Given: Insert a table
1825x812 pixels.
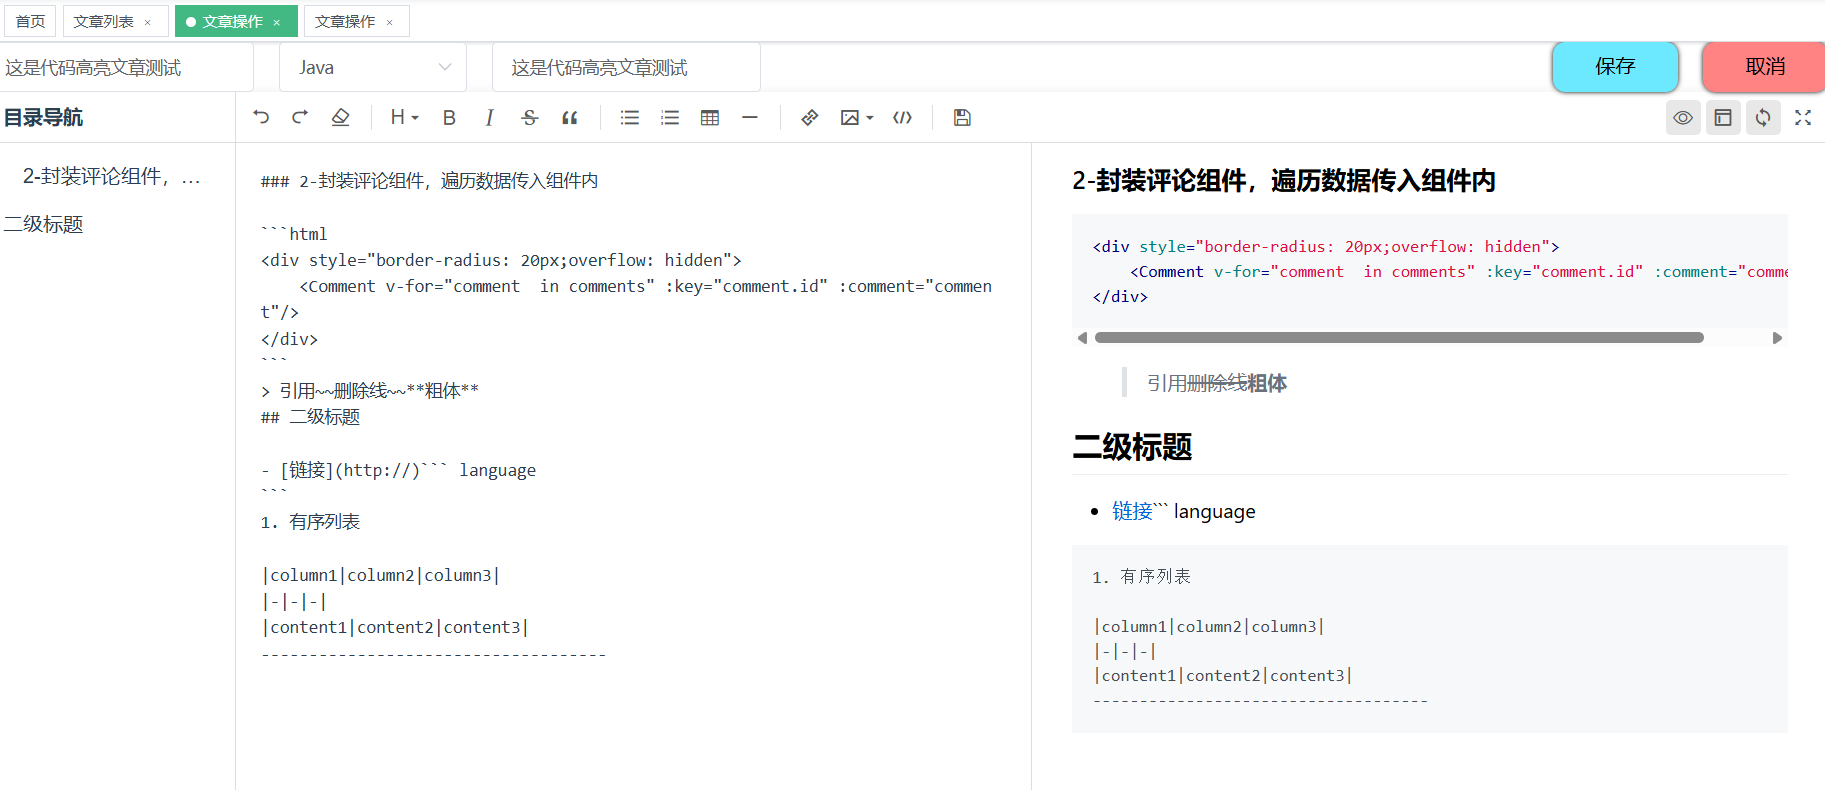Looking at the screenshot, I should point(710,117).
